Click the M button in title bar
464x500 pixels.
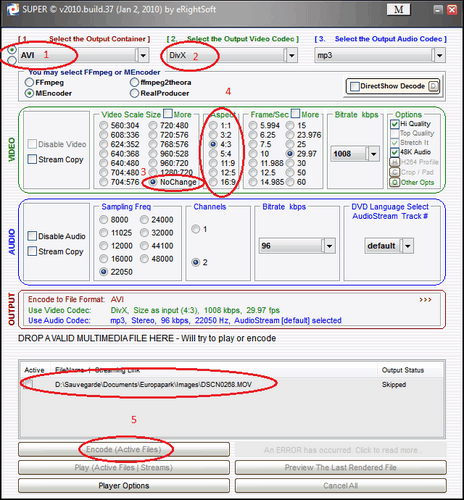pyautogui.click(x=398, y=9)
